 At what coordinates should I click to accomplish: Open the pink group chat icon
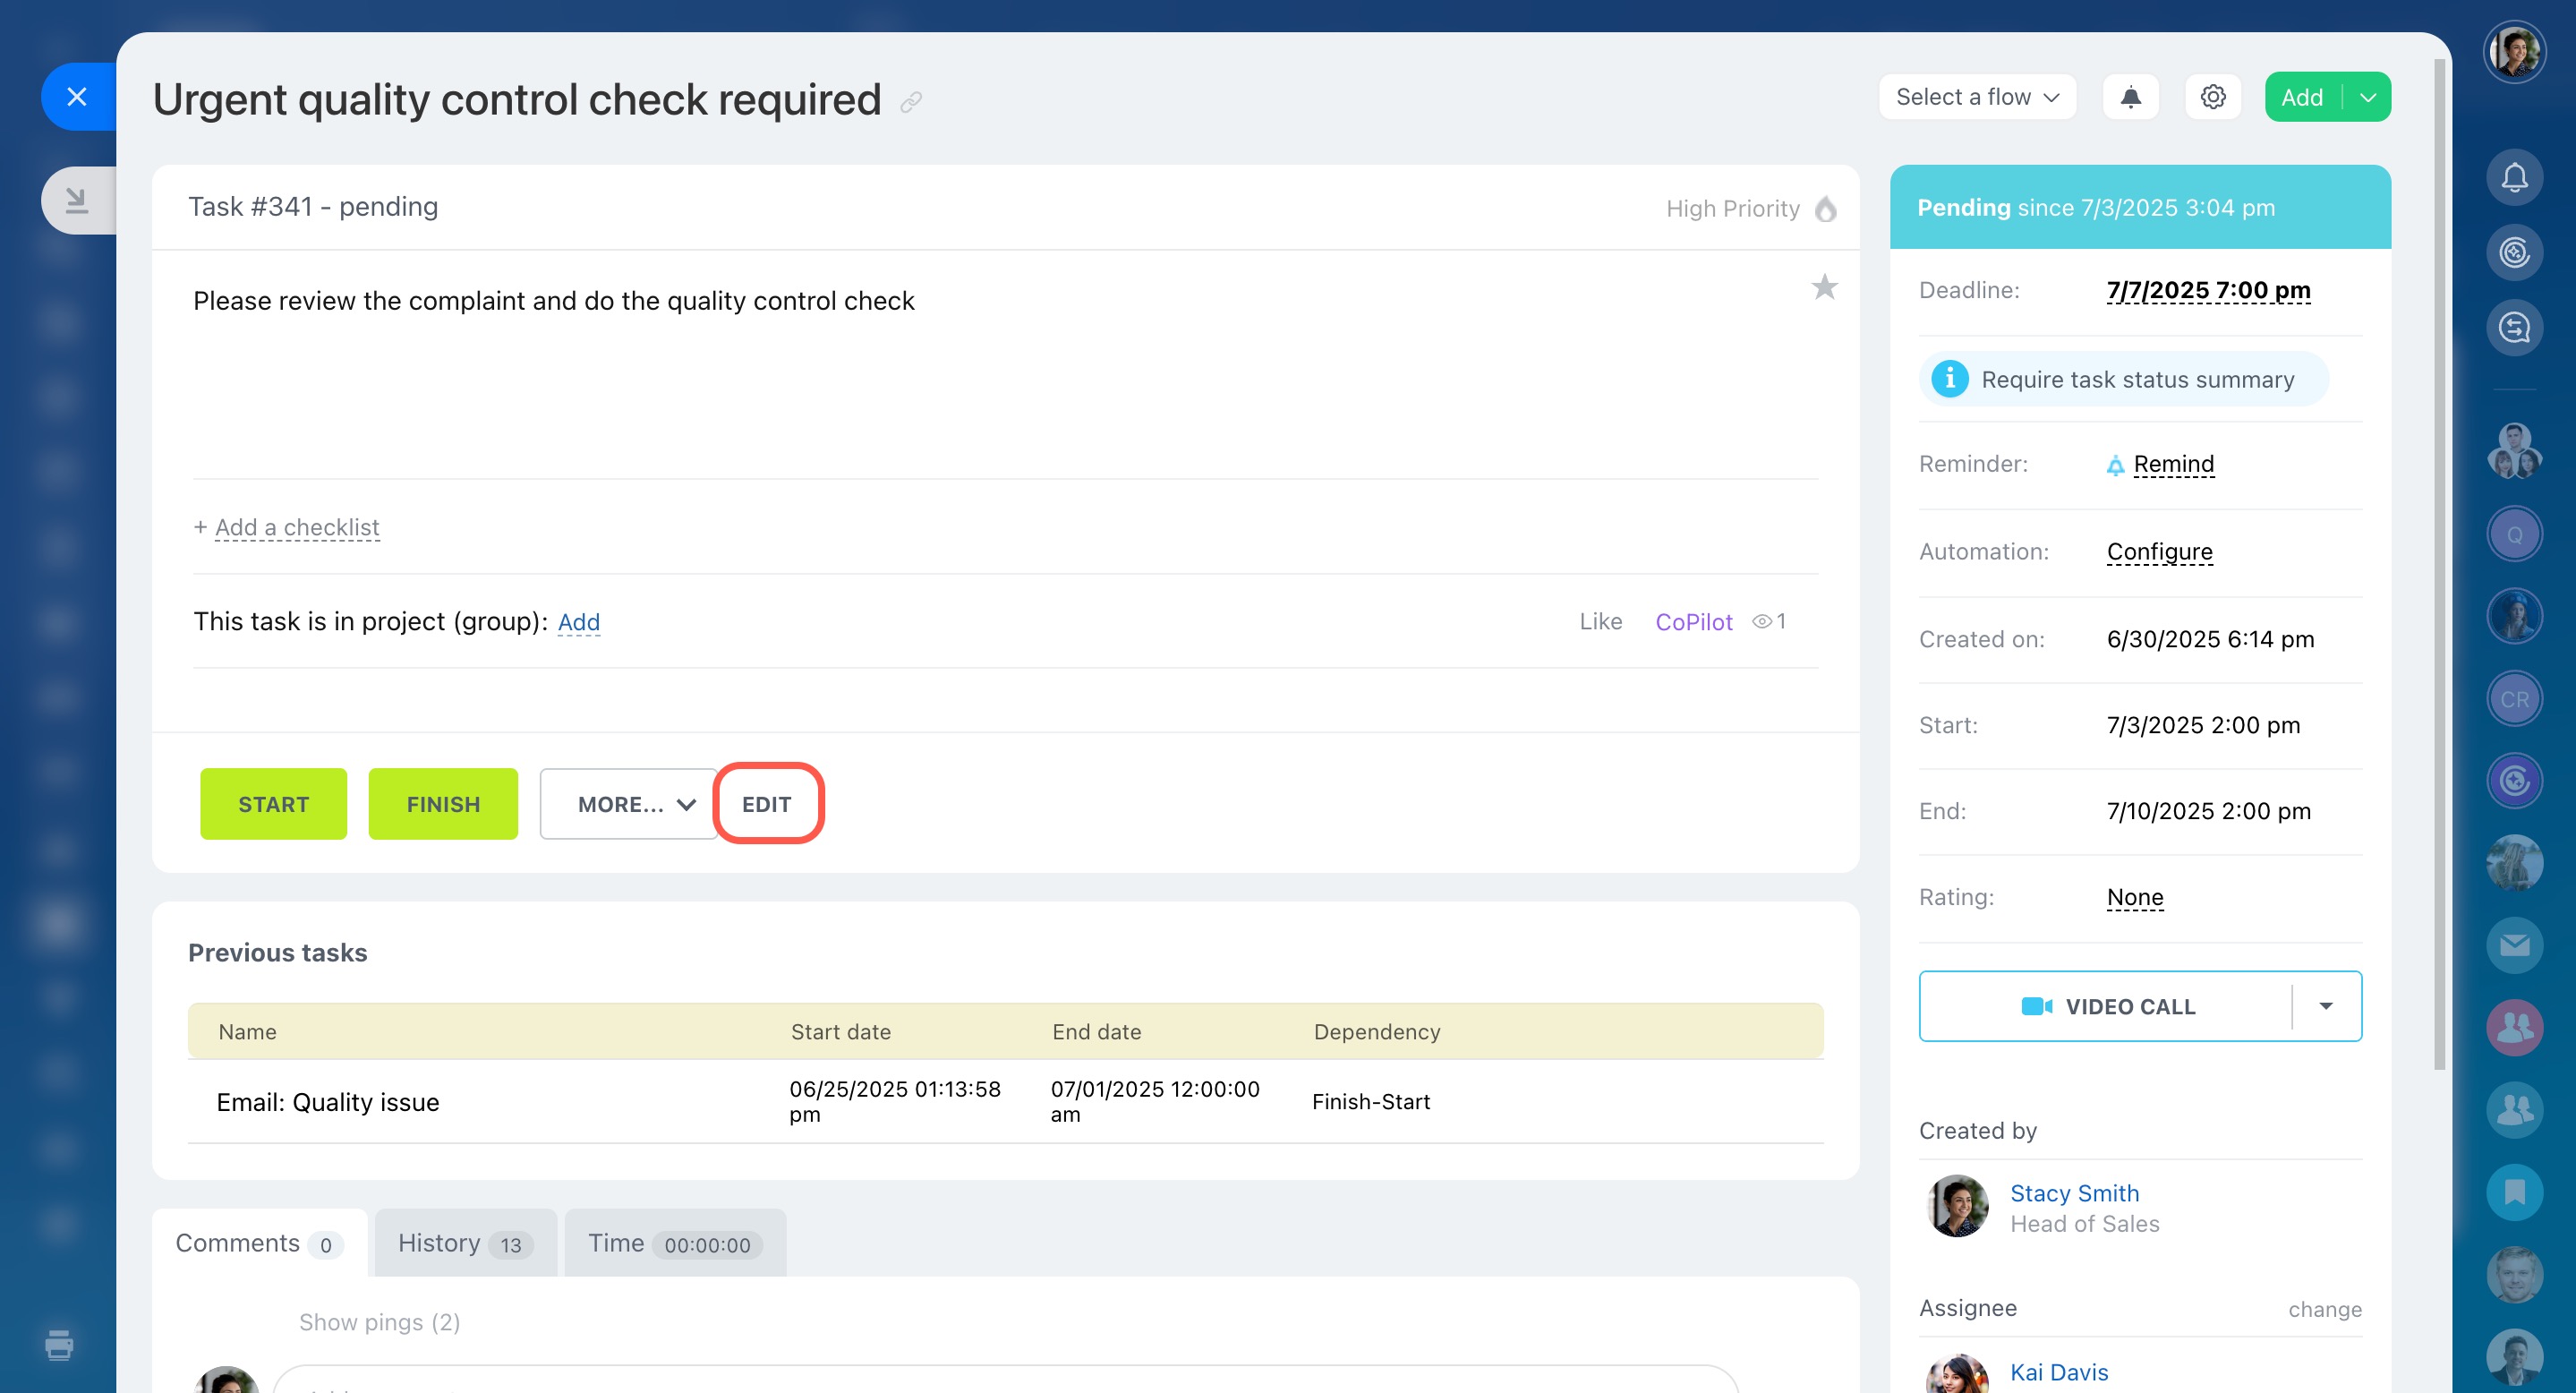tap(2514, 1027)
